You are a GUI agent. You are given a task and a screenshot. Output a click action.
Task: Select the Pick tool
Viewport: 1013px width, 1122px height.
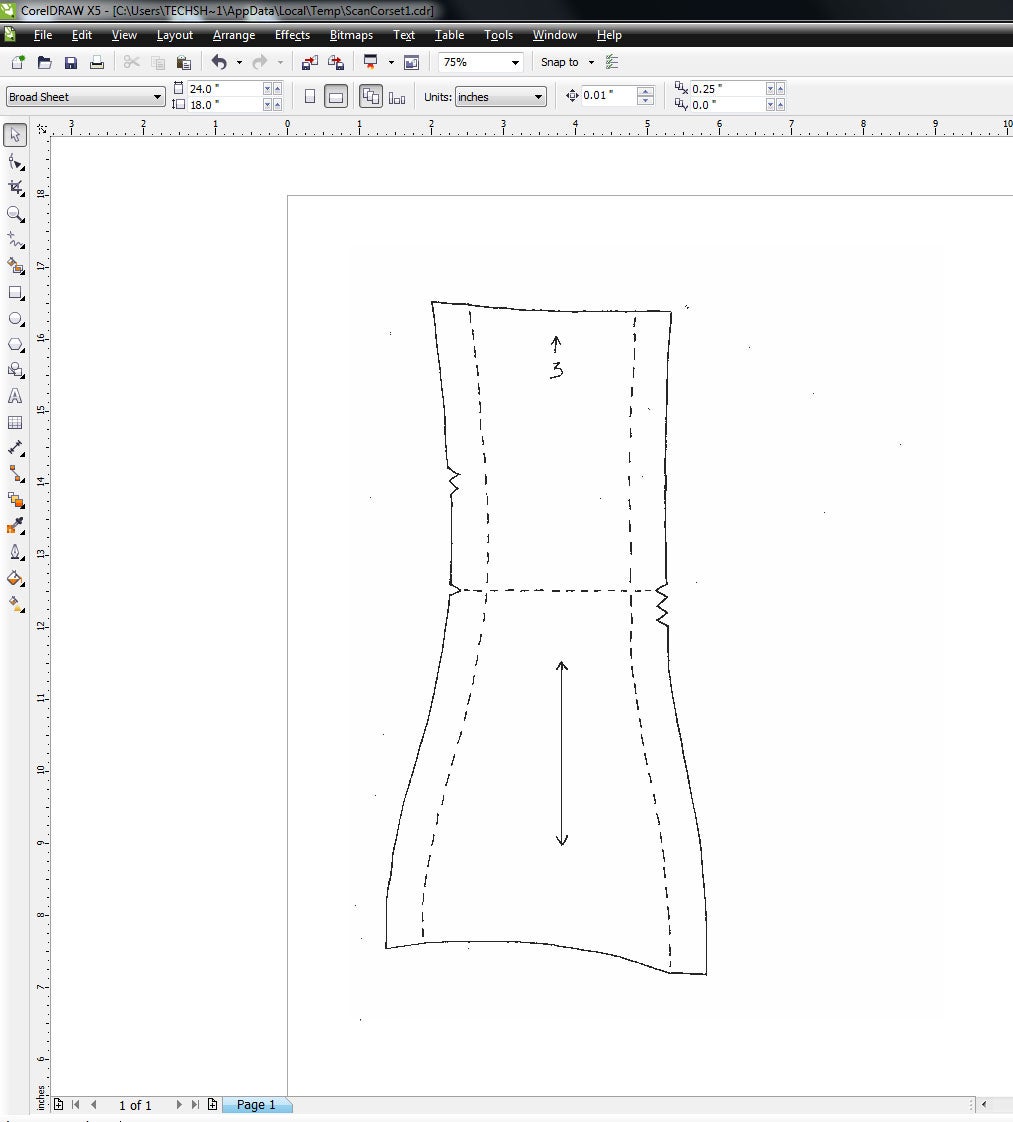pyautogui.click(x=15, y=134)
